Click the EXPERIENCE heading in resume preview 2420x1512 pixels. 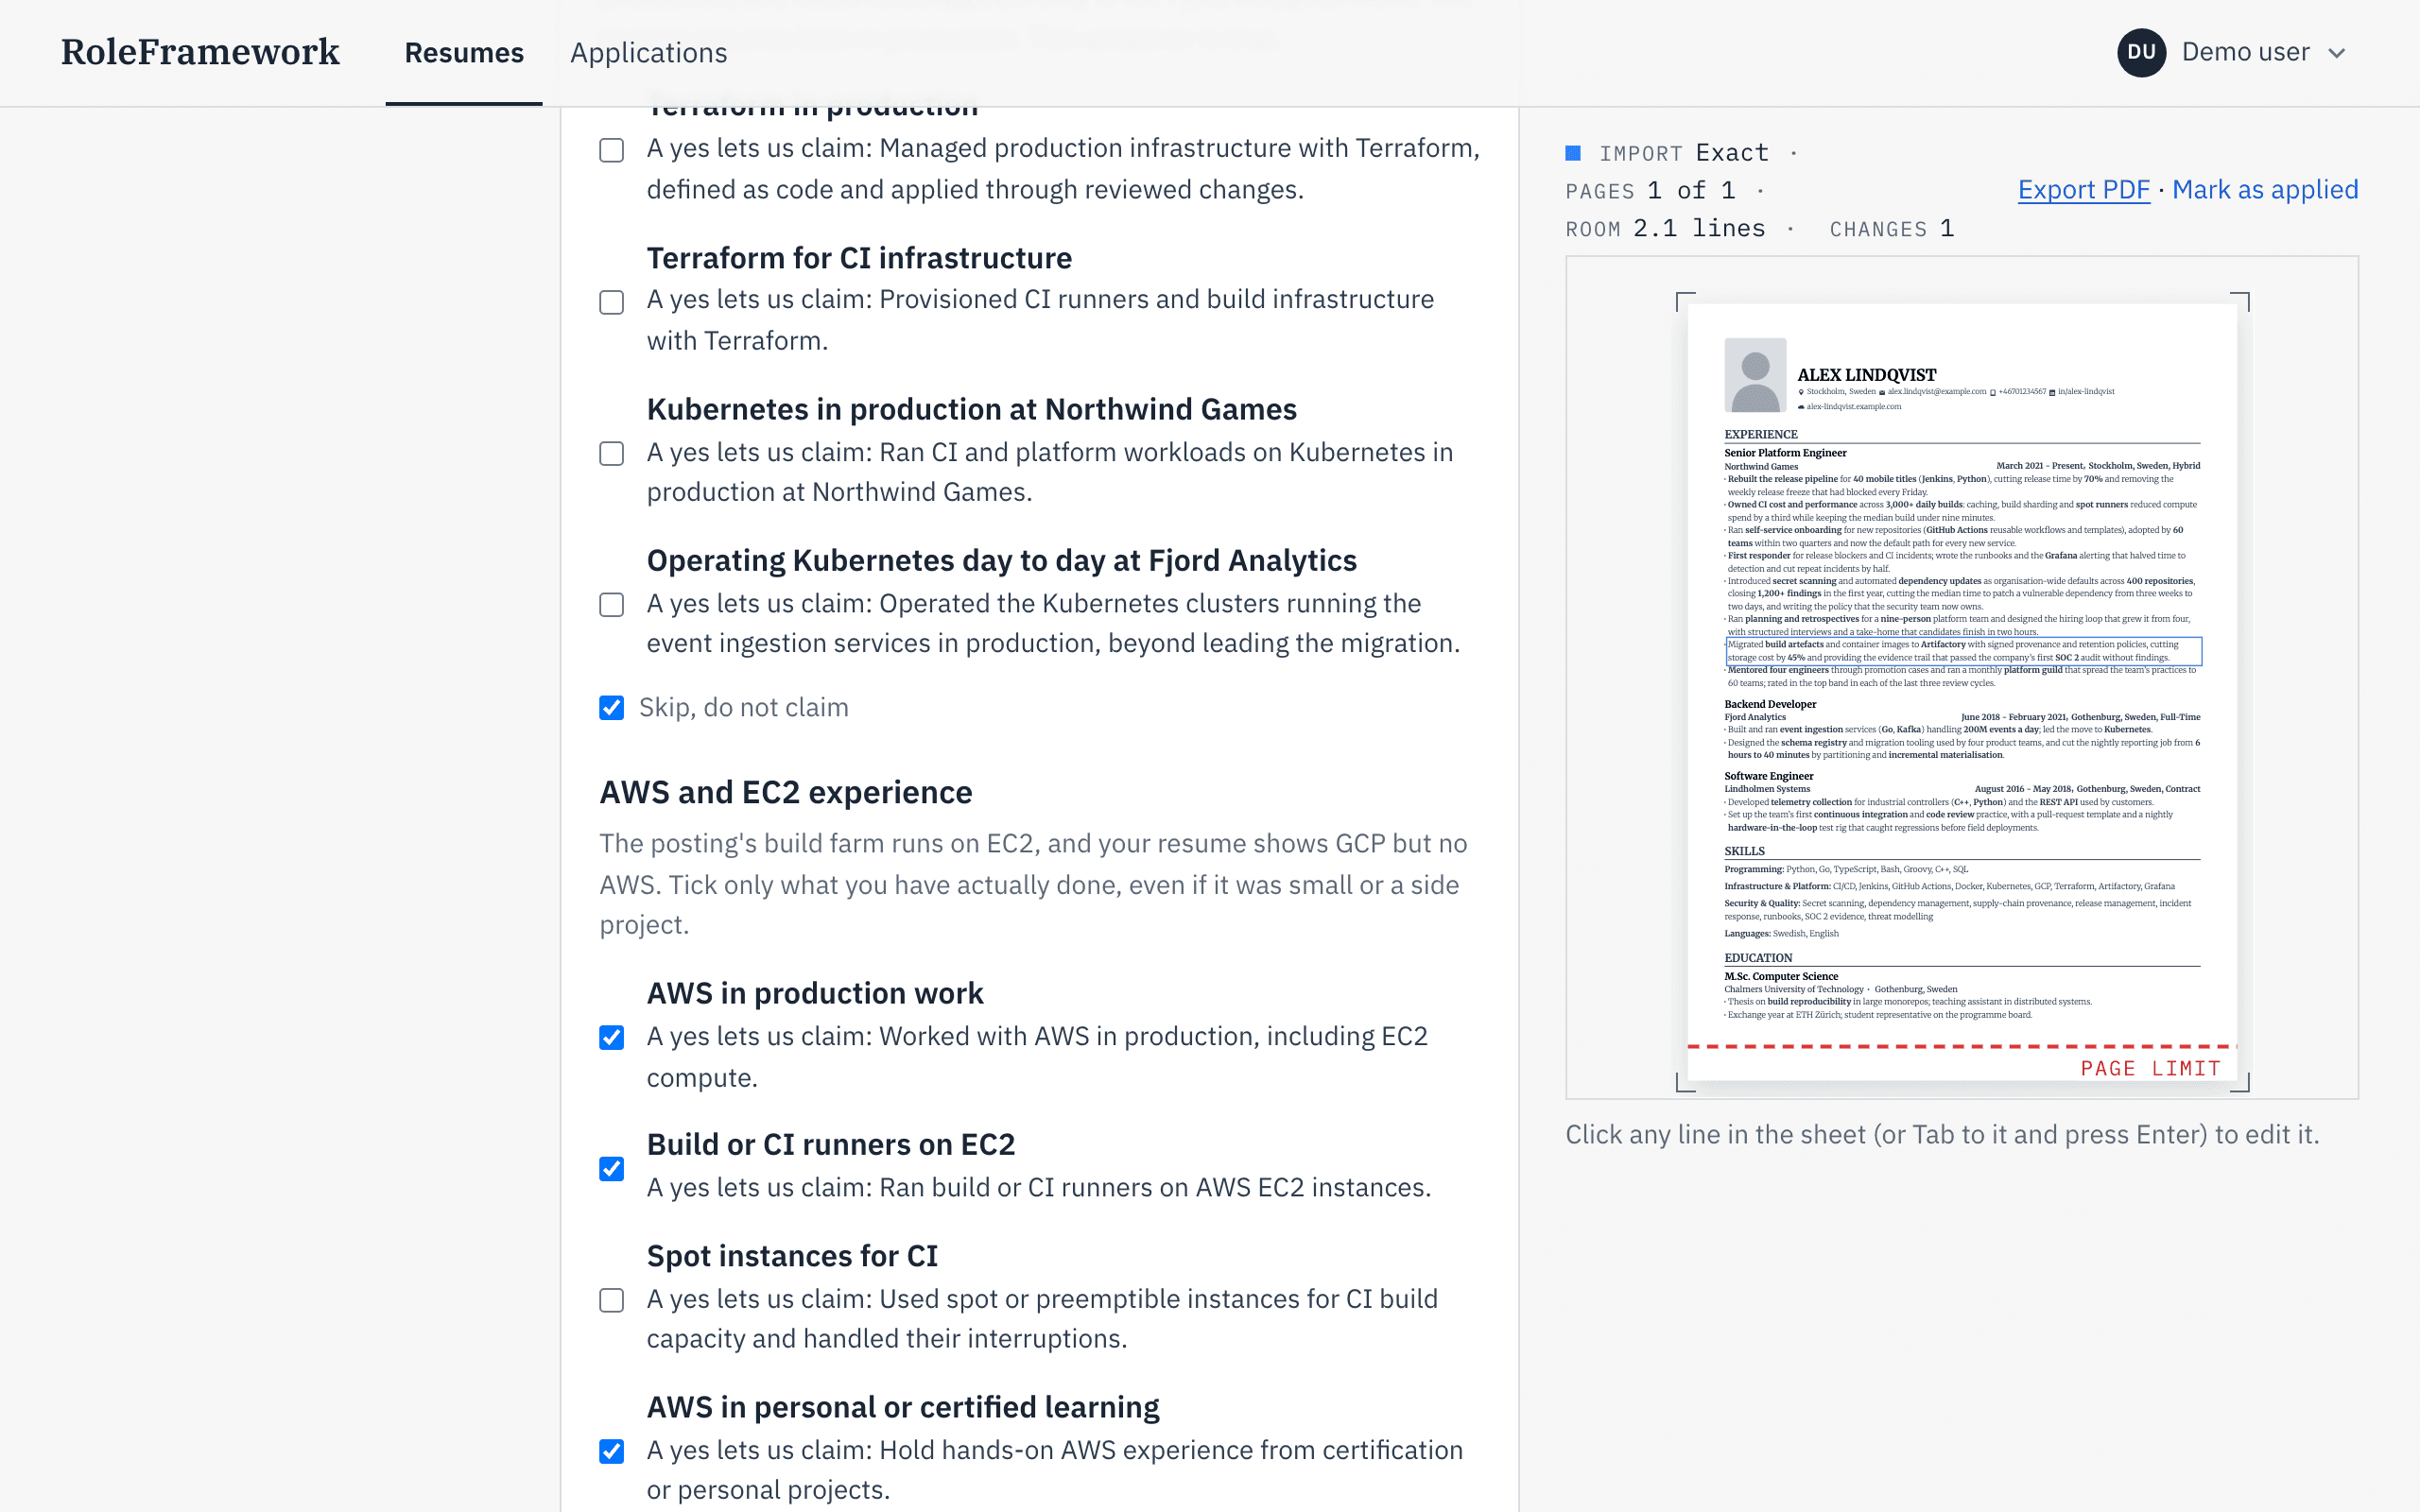[1760, 434]
